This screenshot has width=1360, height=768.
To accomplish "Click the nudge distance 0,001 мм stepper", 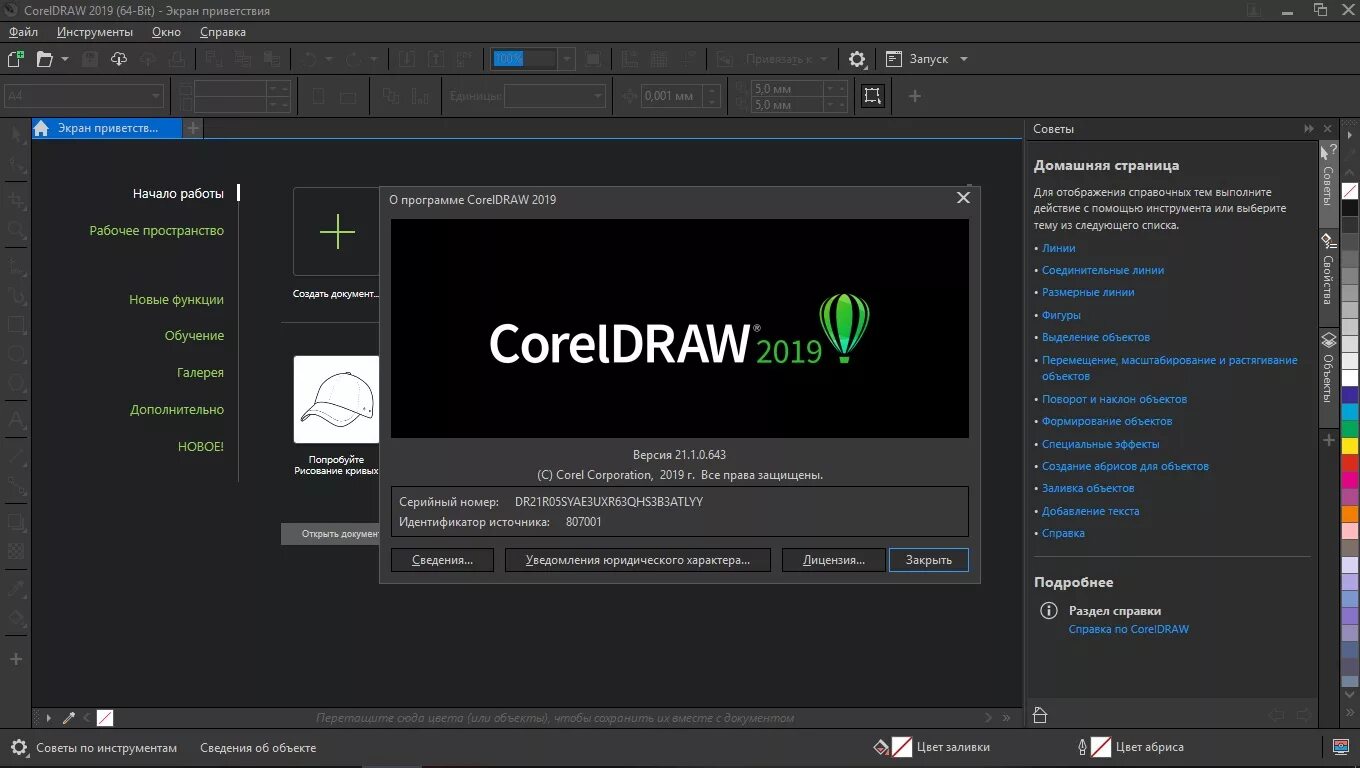I will tap(711, 96).
